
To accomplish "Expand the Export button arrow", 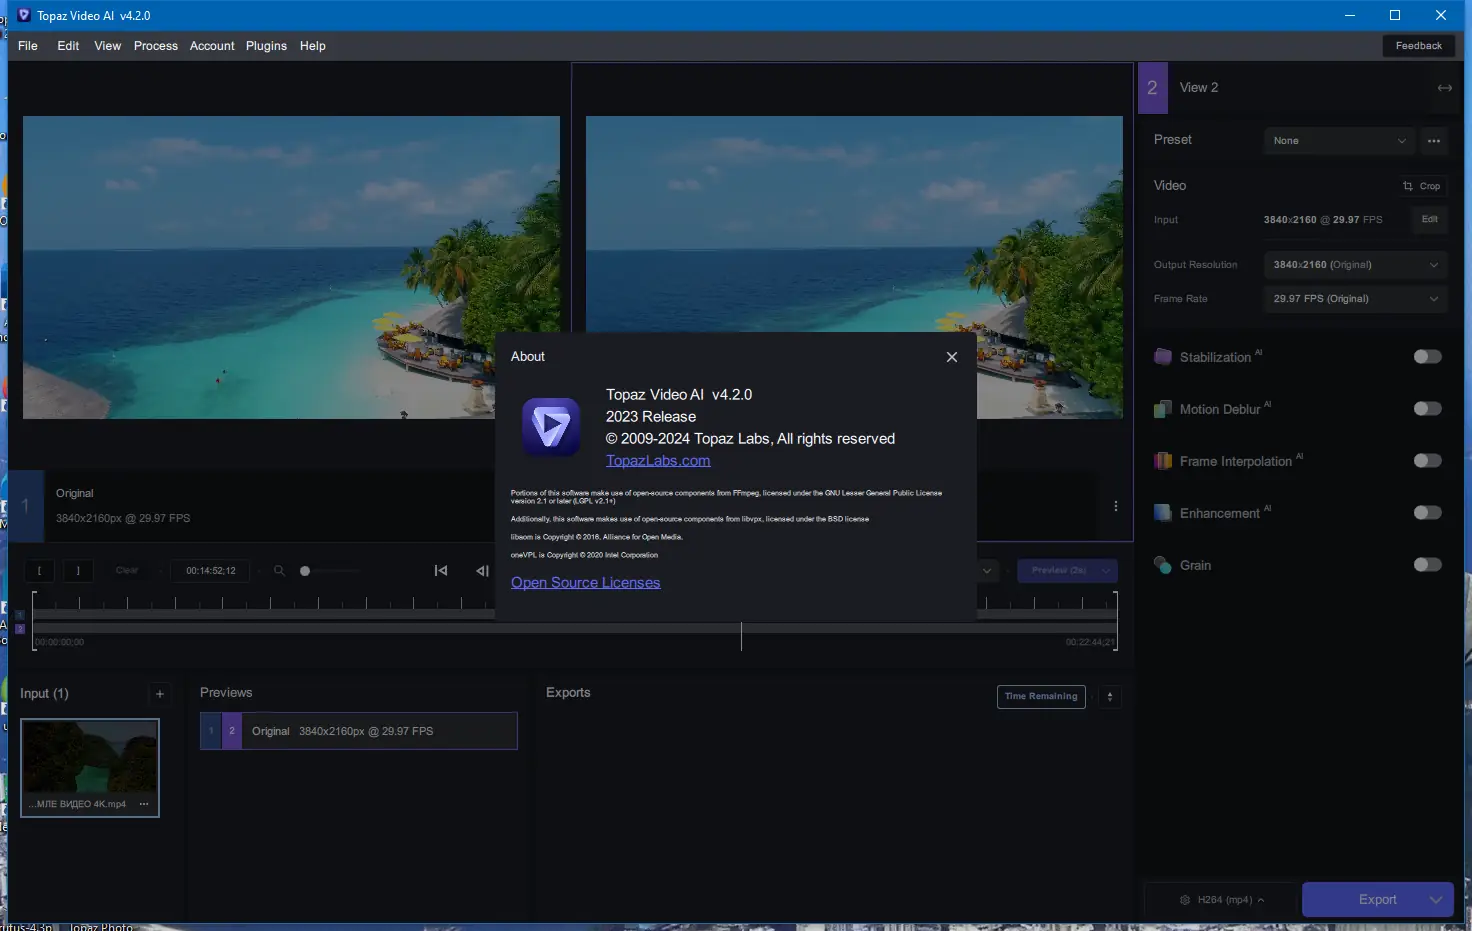I will 1437,900.
